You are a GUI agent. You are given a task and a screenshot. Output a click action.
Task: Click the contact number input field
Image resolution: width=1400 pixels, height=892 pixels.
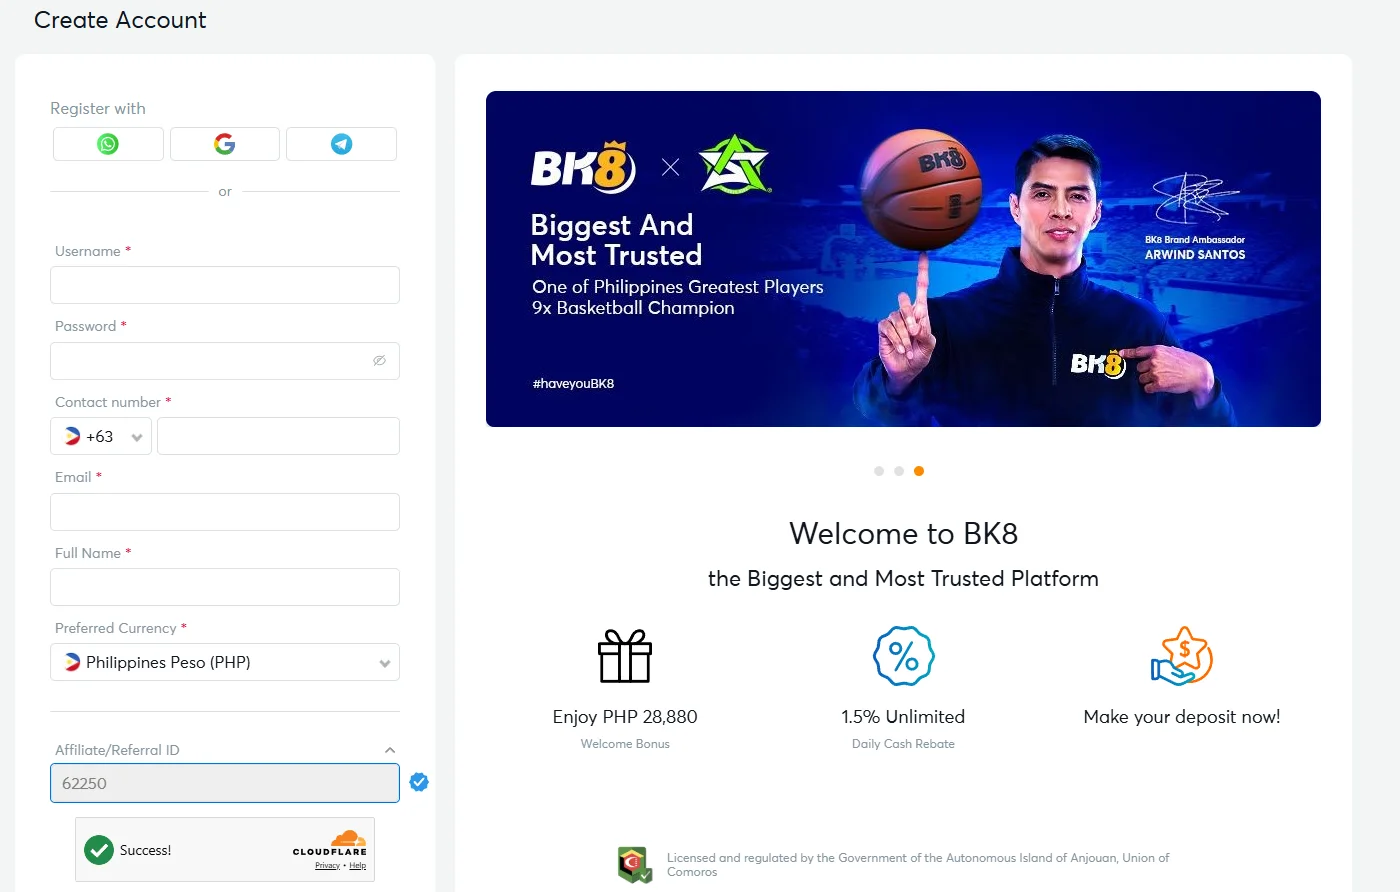(x=278, y=436)
